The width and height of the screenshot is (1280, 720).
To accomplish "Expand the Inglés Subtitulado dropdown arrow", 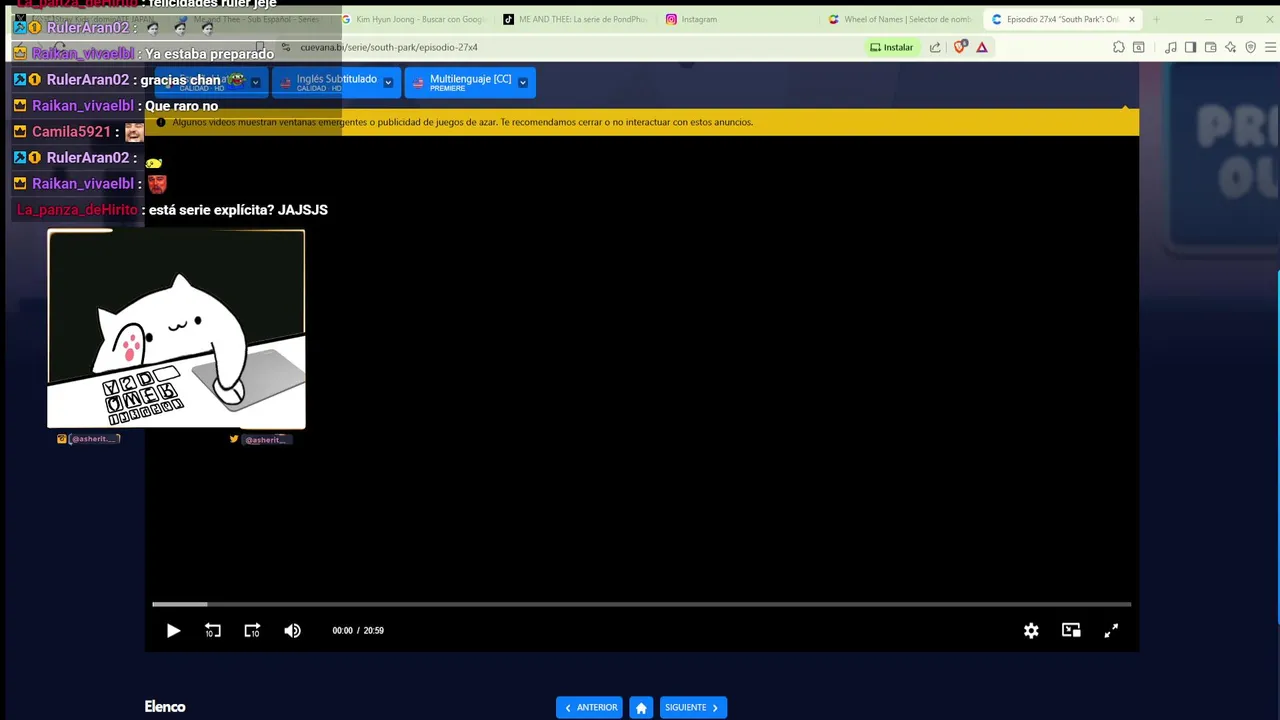I will [388, 83].
